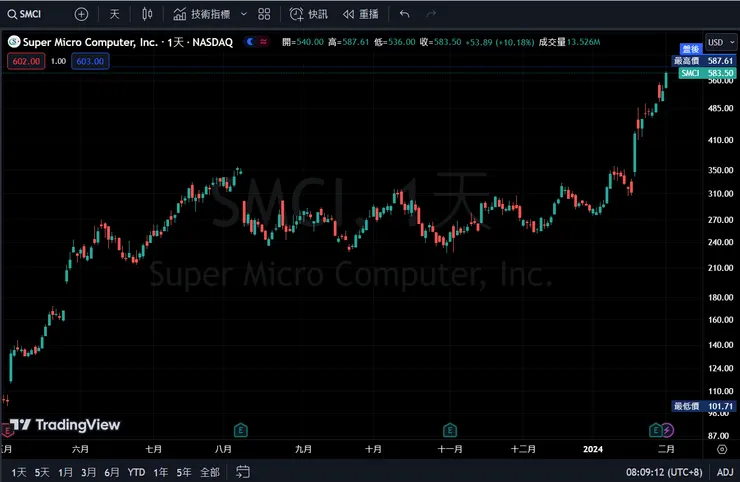Viewport: 740px width, 482px height.
Task: Select the 5天 time range
Action: pos(42,472)
